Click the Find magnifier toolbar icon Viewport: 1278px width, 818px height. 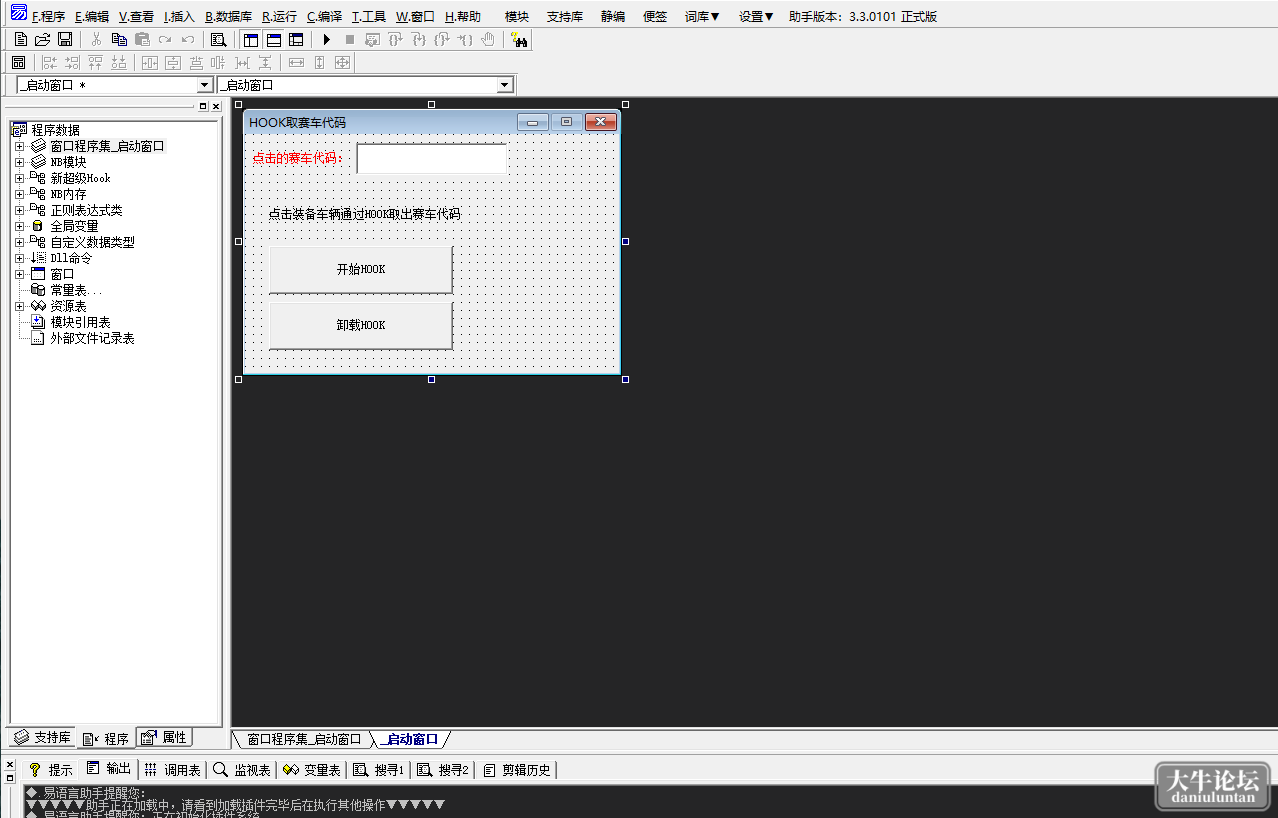[x=218, y=40]
